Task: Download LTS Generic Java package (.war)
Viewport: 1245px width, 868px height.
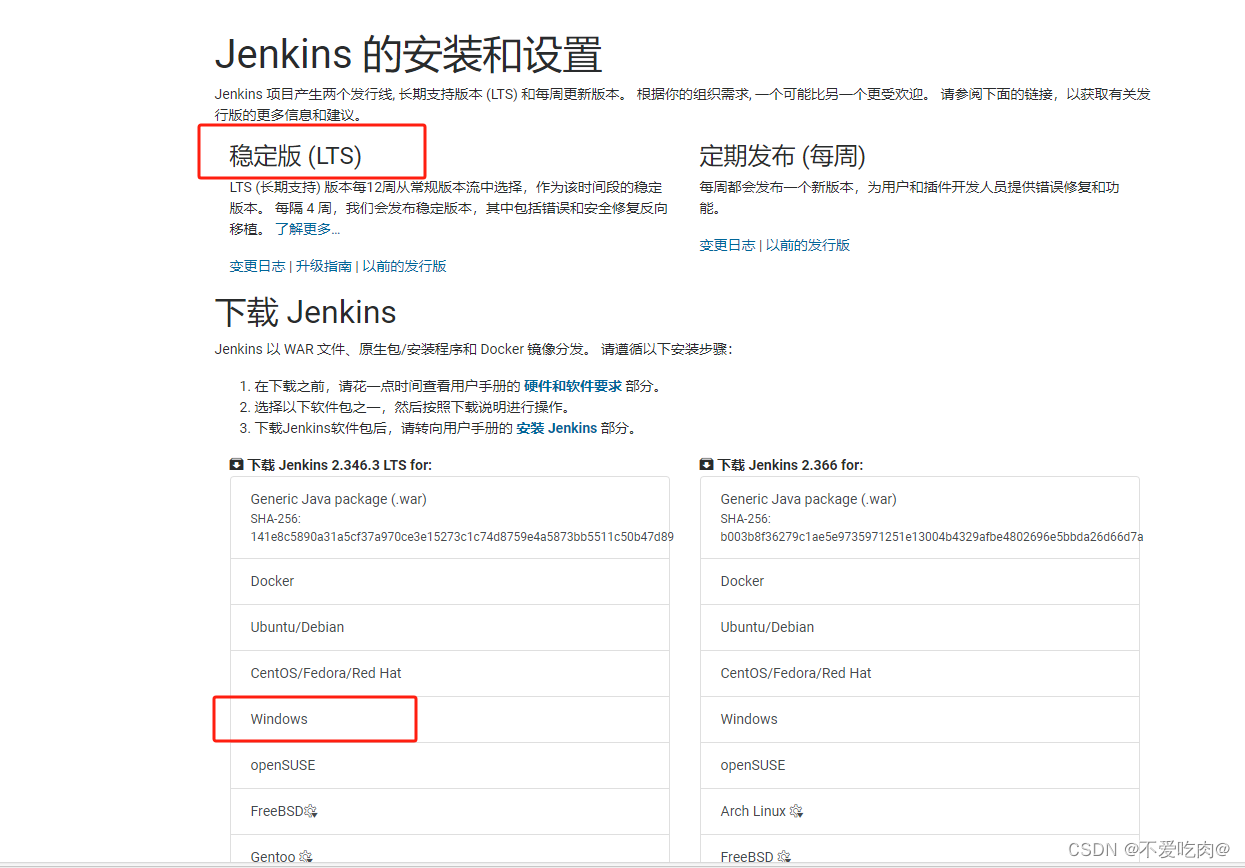Action: click(x=450, y=518)
